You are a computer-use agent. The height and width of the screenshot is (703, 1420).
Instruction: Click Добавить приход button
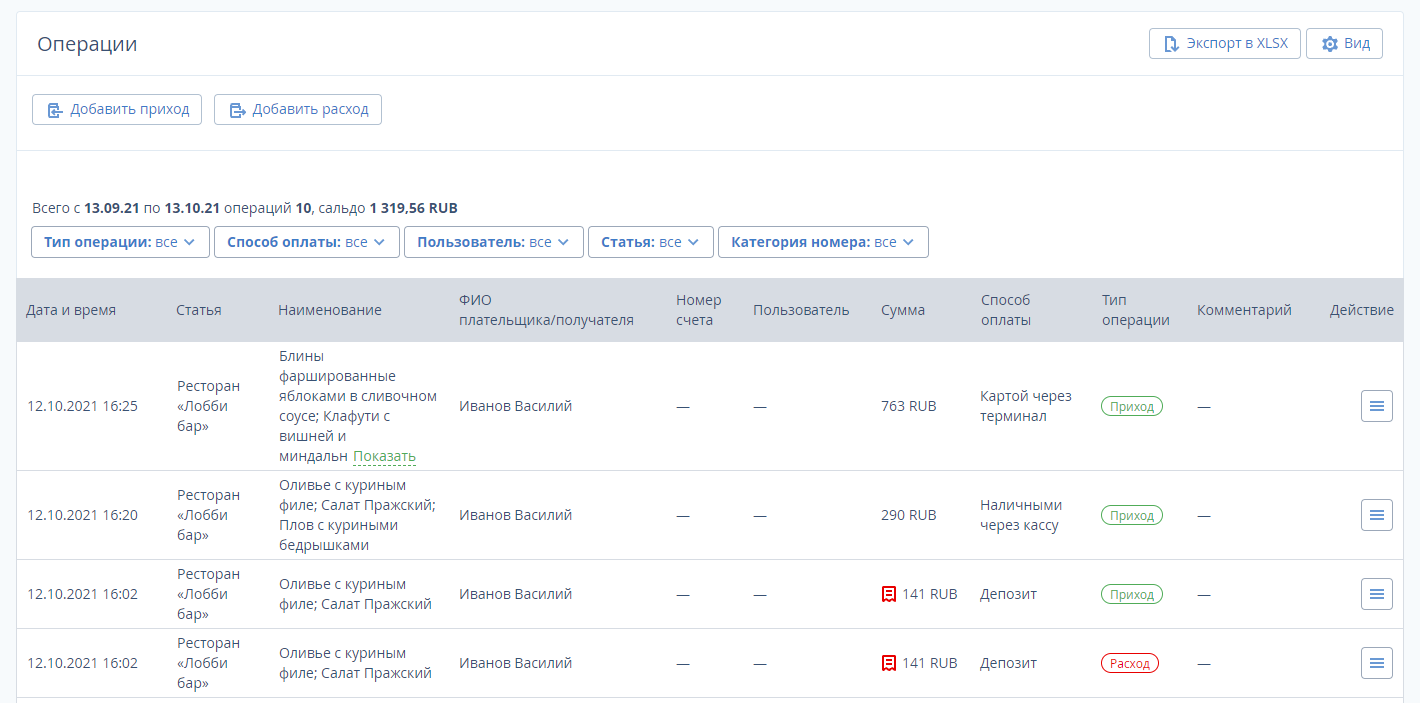tap(117, 109)
